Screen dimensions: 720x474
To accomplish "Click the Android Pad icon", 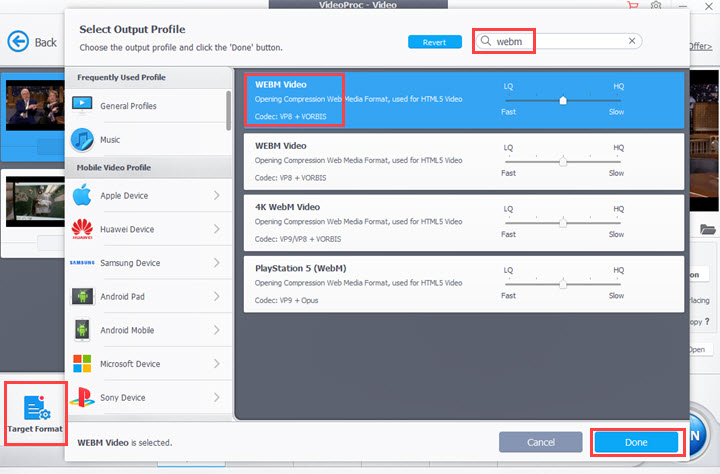I will 82,296.
